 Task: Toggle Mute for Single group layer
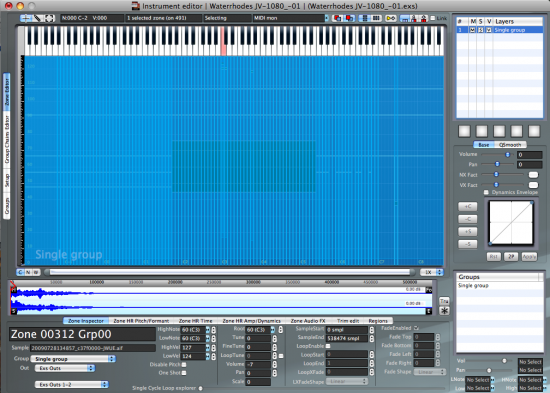[472, 30]
